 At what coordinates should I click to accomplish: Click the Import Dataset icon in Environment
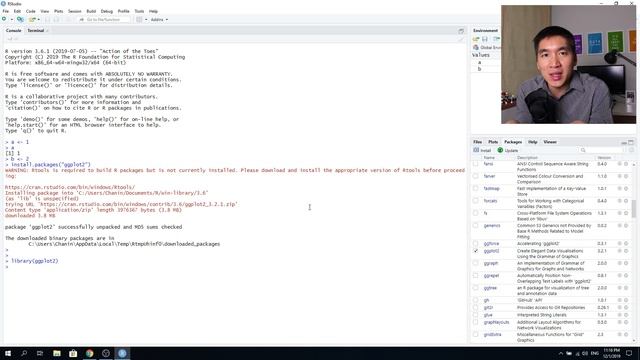click(496, 39)
